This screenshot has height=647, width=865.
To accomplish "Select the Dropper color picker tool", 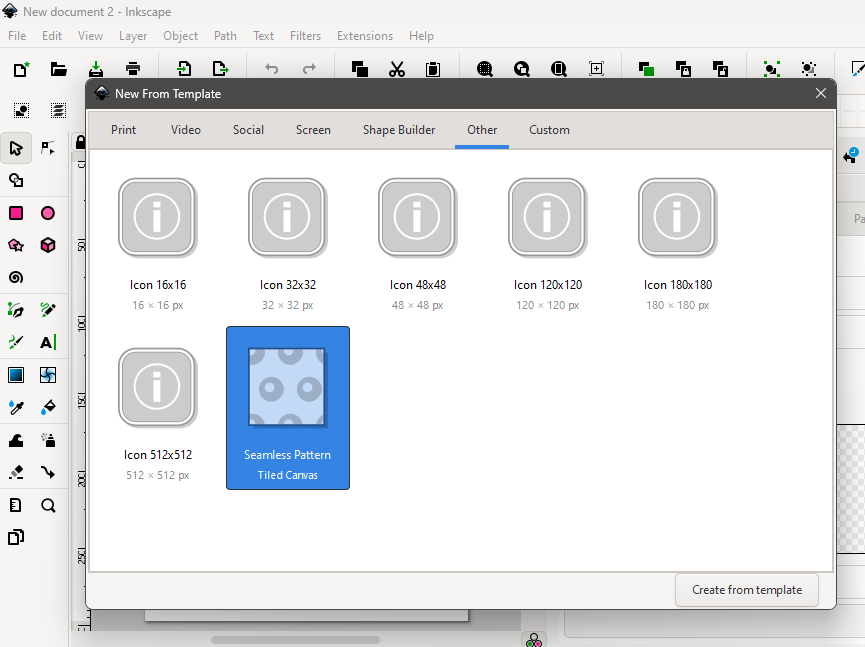I will [16, 408].
